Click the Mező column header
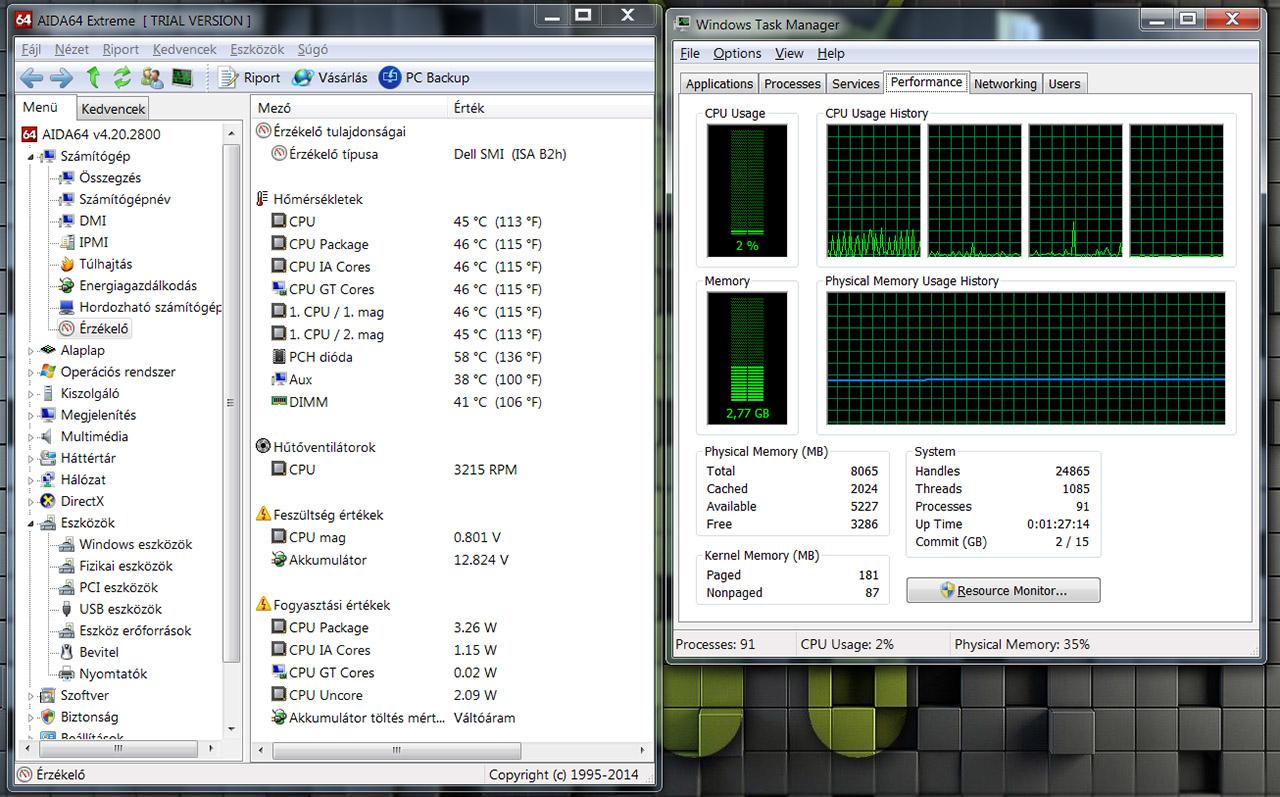This screenshot has width=1280, height=797. point(349,107)
